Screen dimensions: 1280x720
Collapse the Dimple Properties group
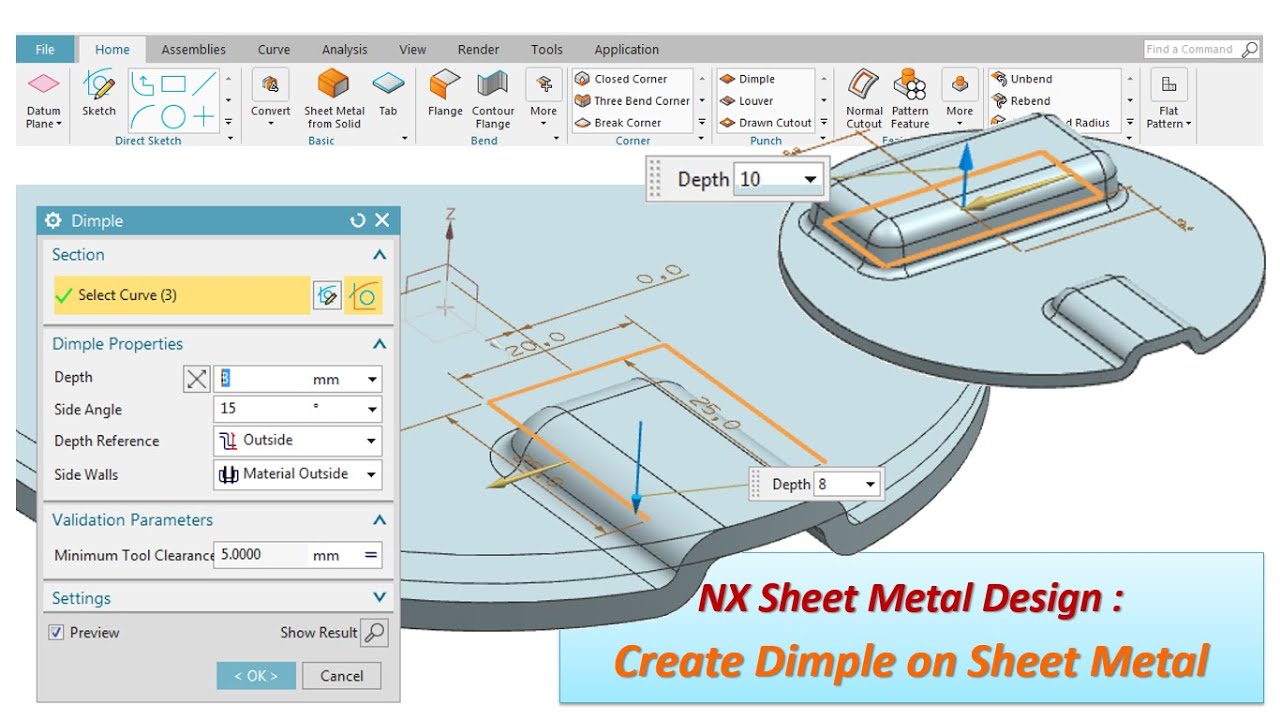coord(379,344)
